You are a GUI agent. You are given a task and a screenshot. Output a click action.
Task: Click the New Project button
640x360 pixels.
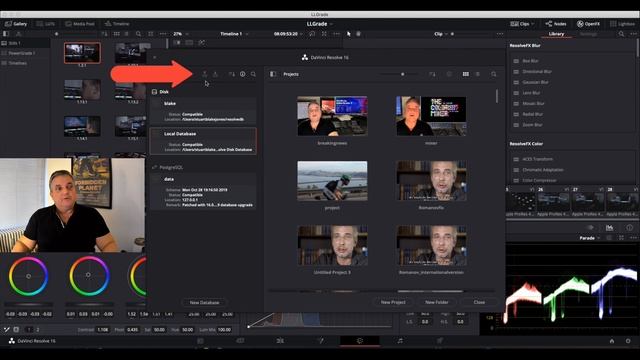click(x=393, y=302)
